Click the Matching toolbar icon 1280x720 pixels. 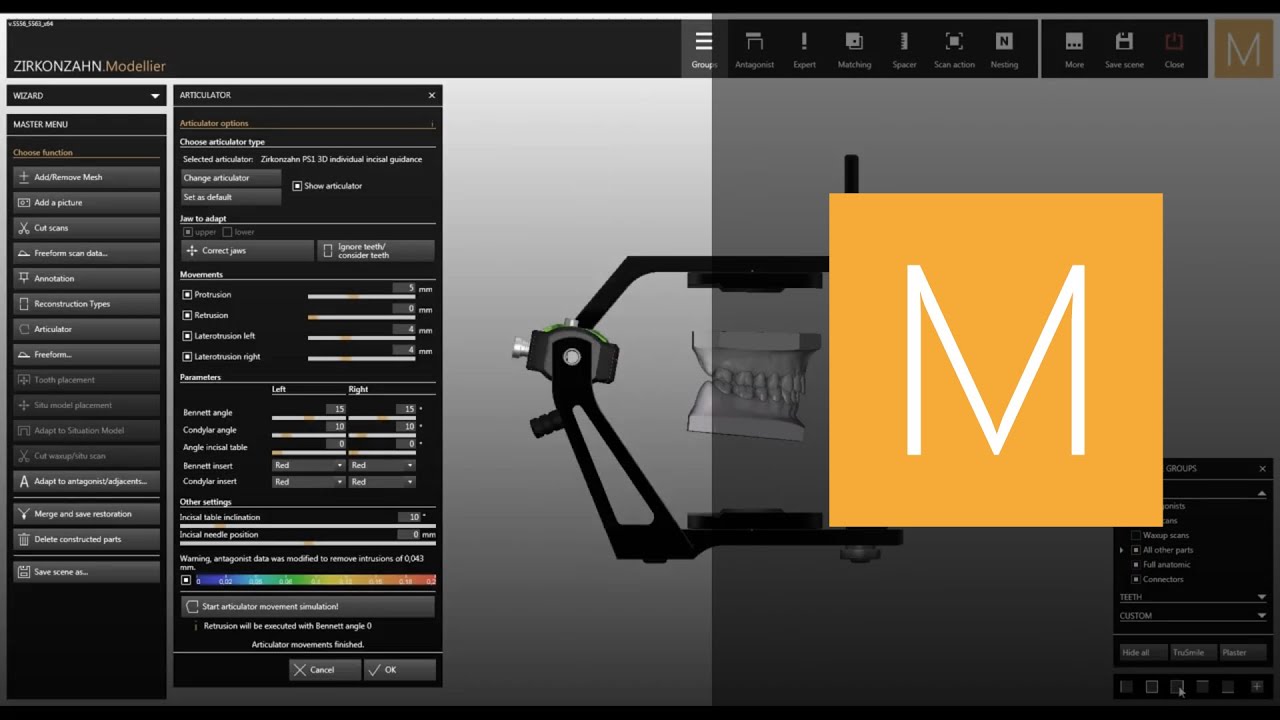854,49
